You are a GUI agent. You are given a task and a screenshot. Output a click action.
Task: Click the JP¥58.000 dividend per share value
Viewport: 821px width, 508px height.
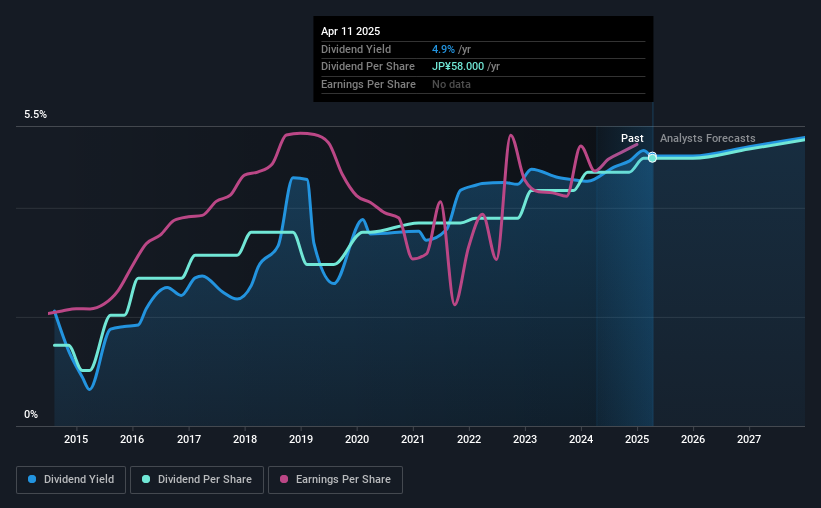(x=458, y=67)
